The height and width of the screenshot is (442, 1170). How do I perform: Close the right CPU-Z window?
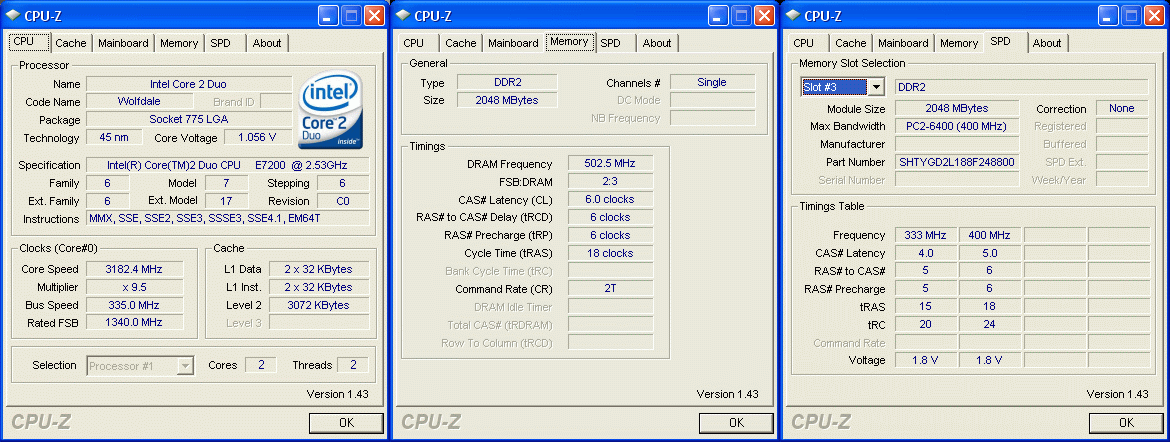(1154, 15)
